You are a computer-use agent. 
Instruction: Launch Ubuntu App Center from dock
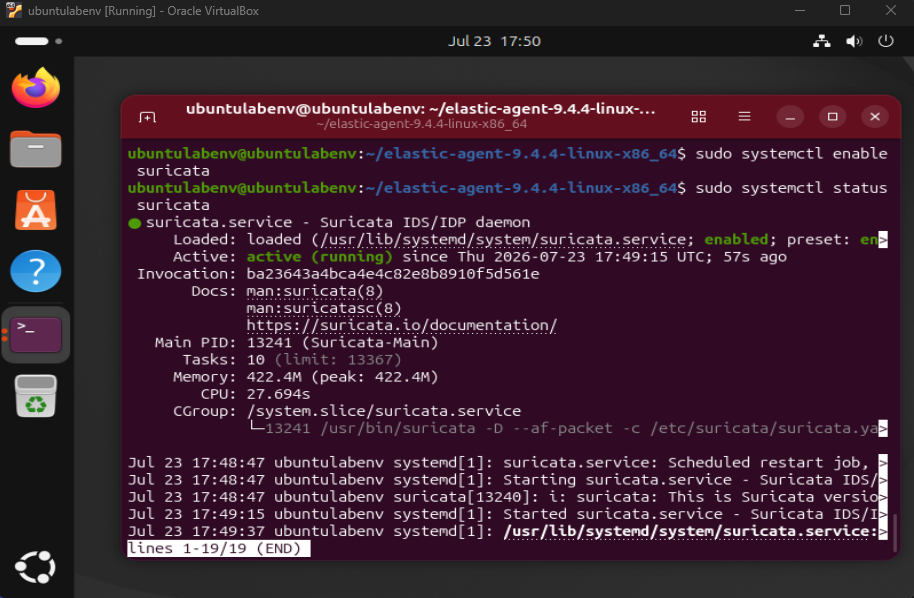click(36, 210)
